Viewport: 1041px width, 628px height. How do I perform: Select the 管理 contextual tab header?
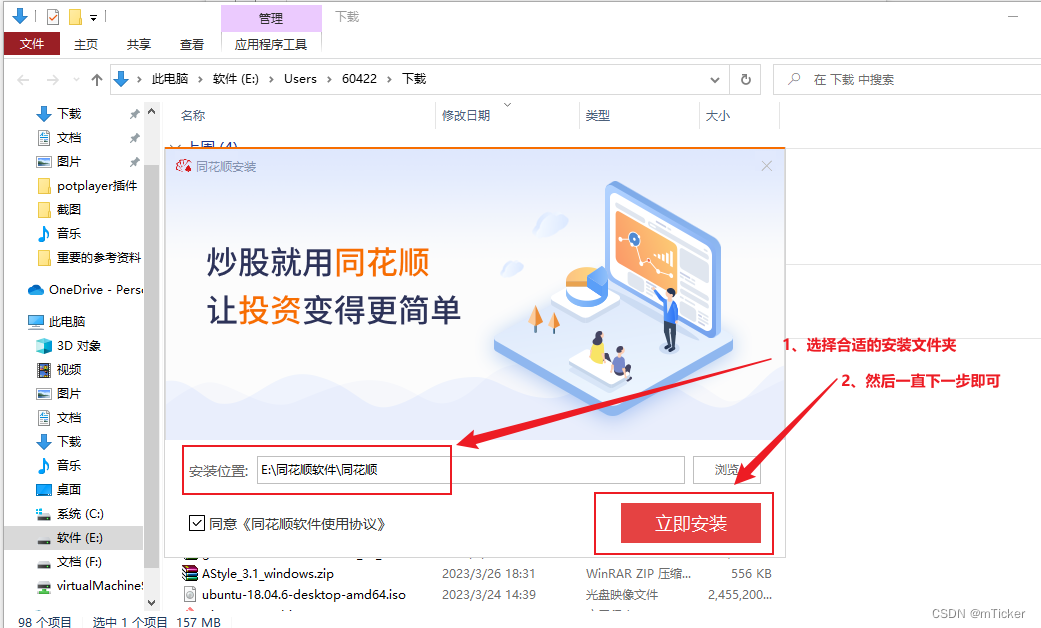[x=271, y=18]
